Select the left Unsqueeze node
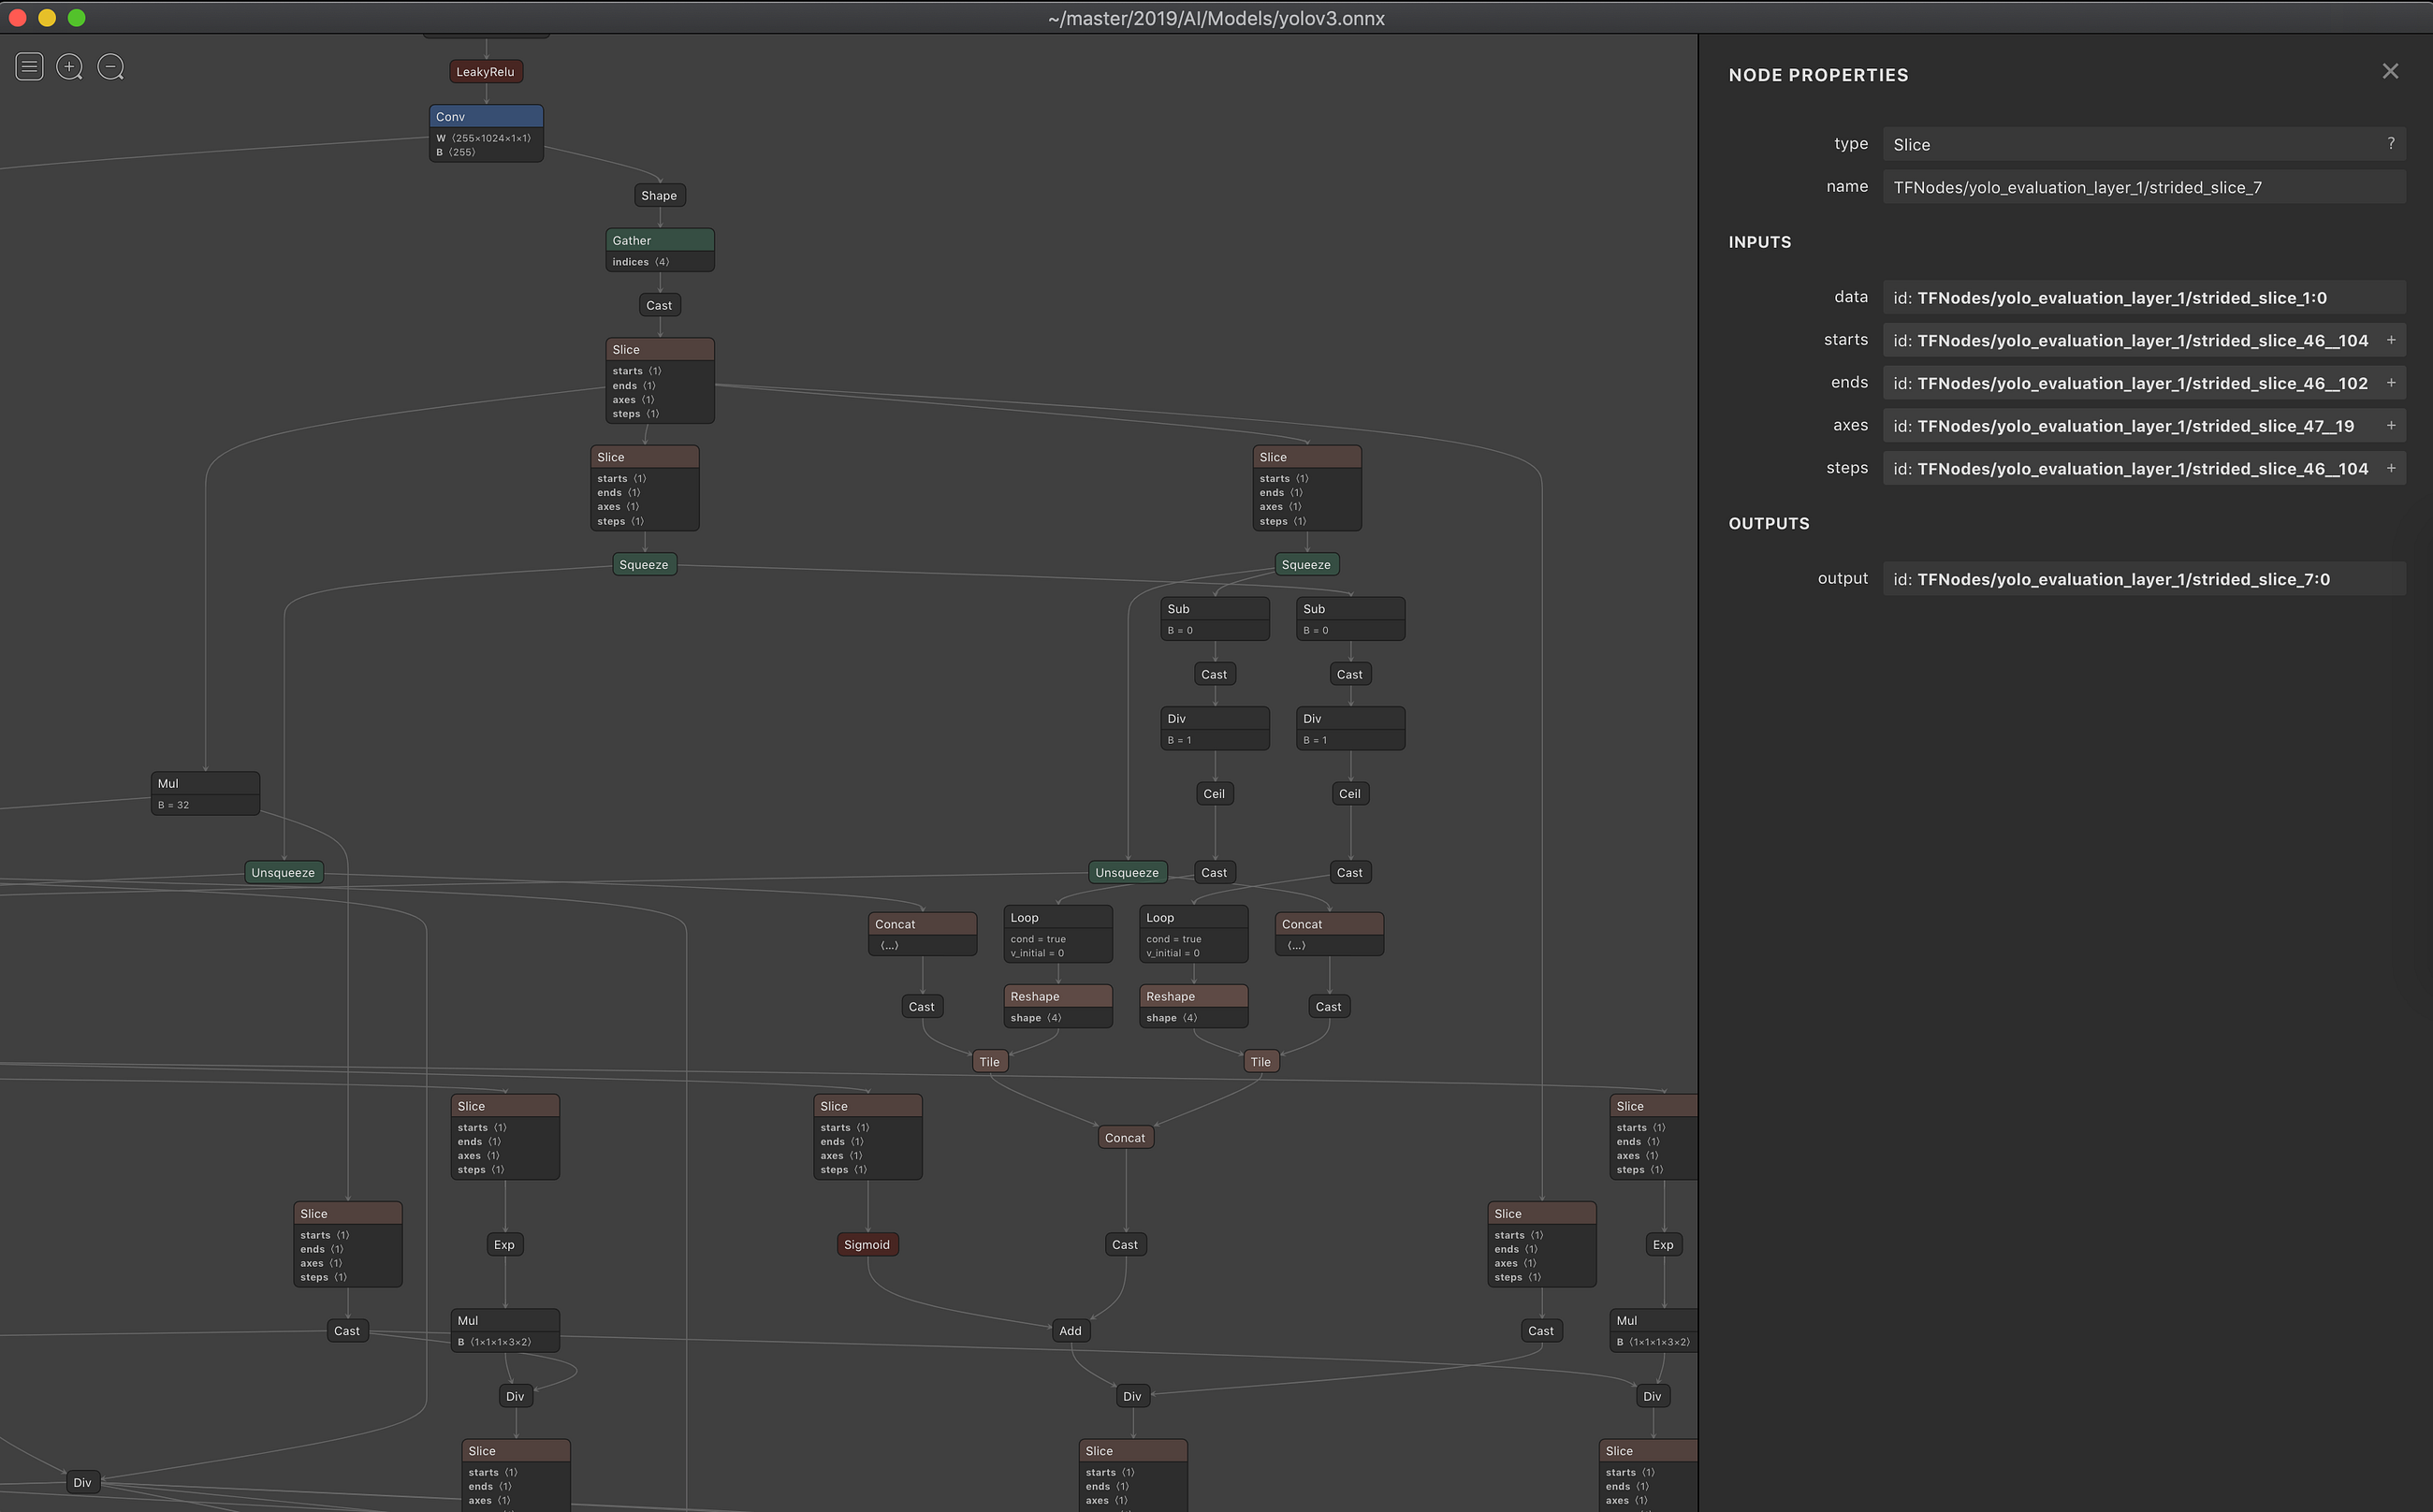Image resolution: width=2433 pixels, height=1512 pixels. click(283, 873)
